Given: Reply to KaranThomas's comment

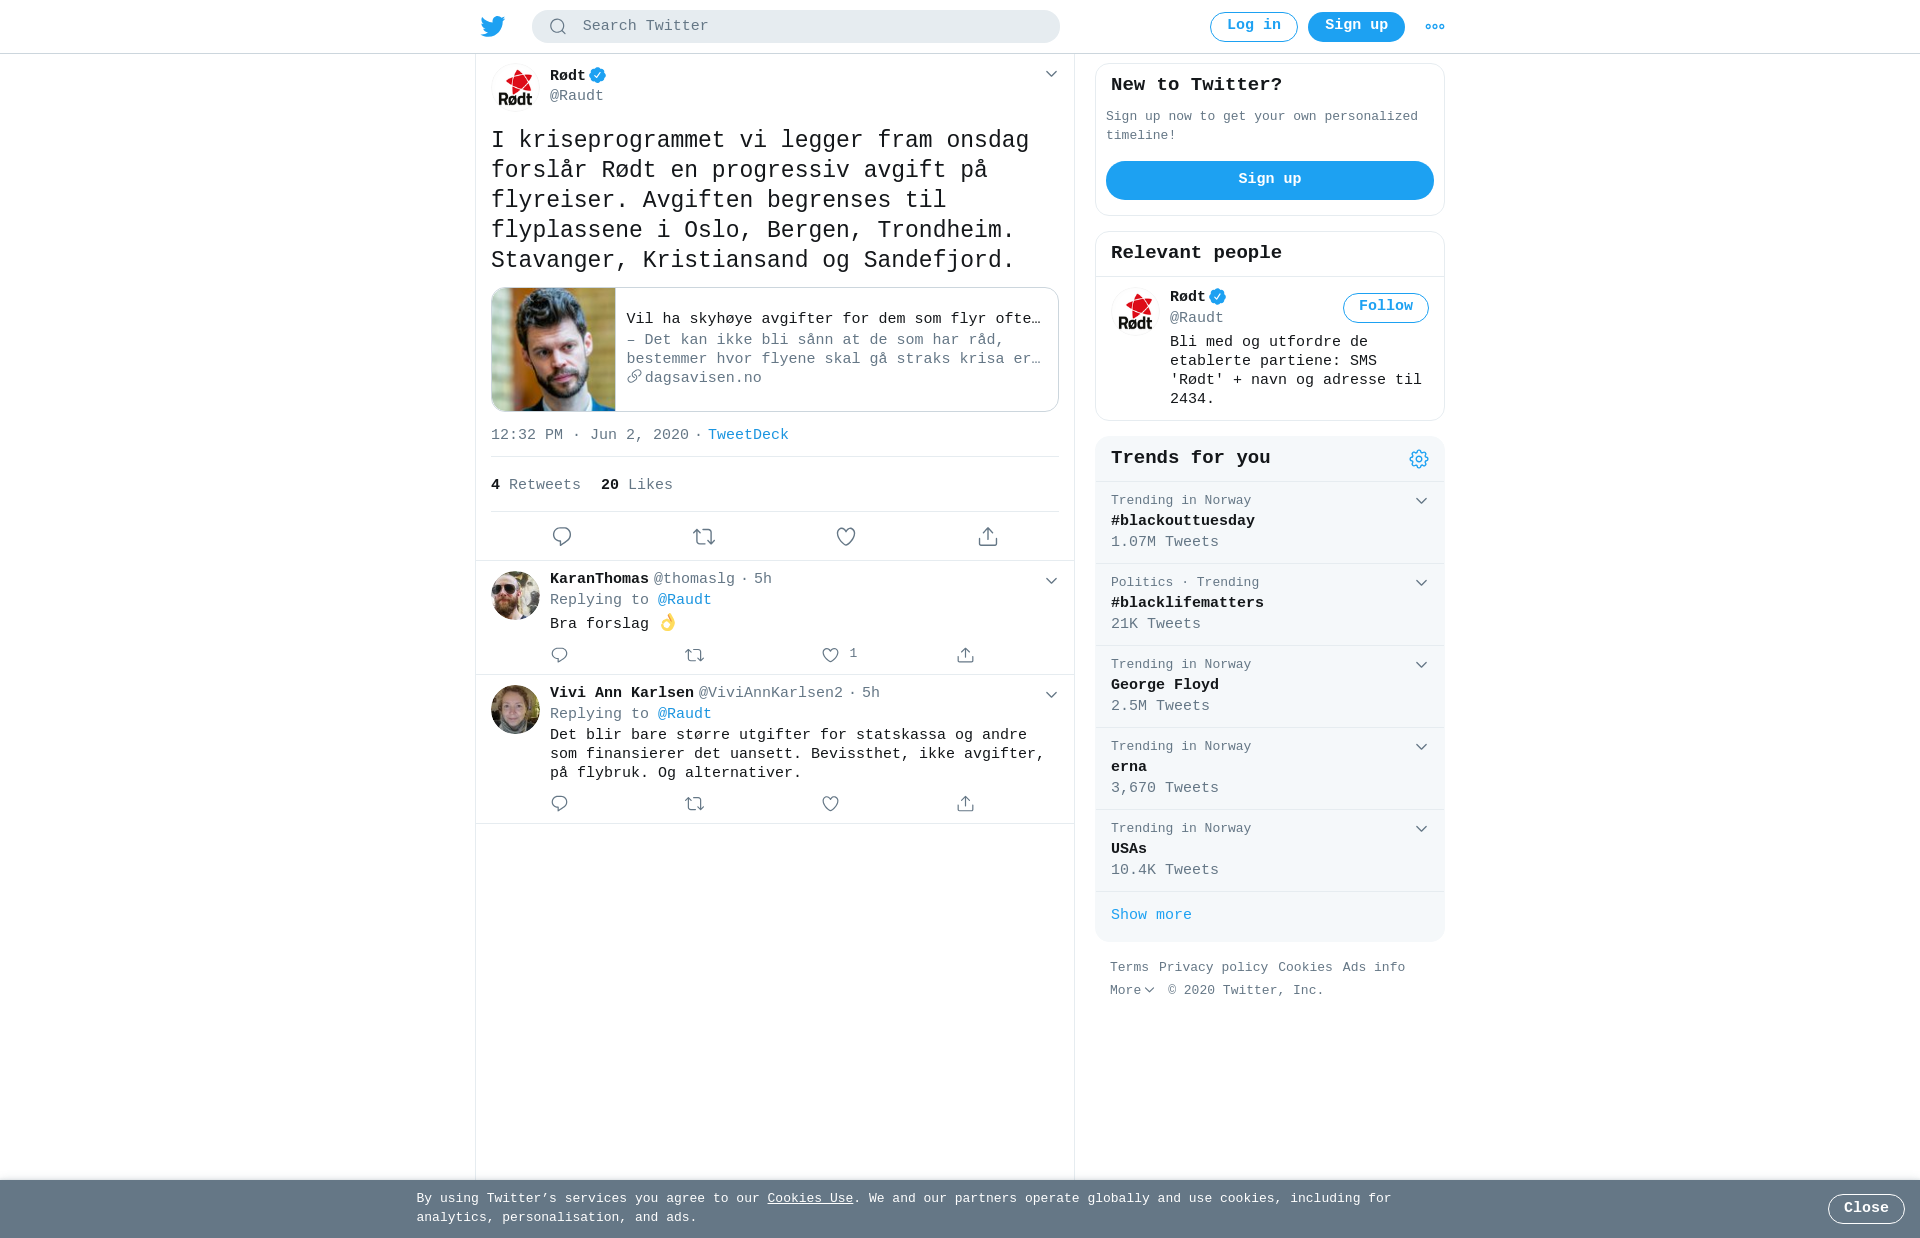Looking at the screenshot, I should tap(559, 655).
